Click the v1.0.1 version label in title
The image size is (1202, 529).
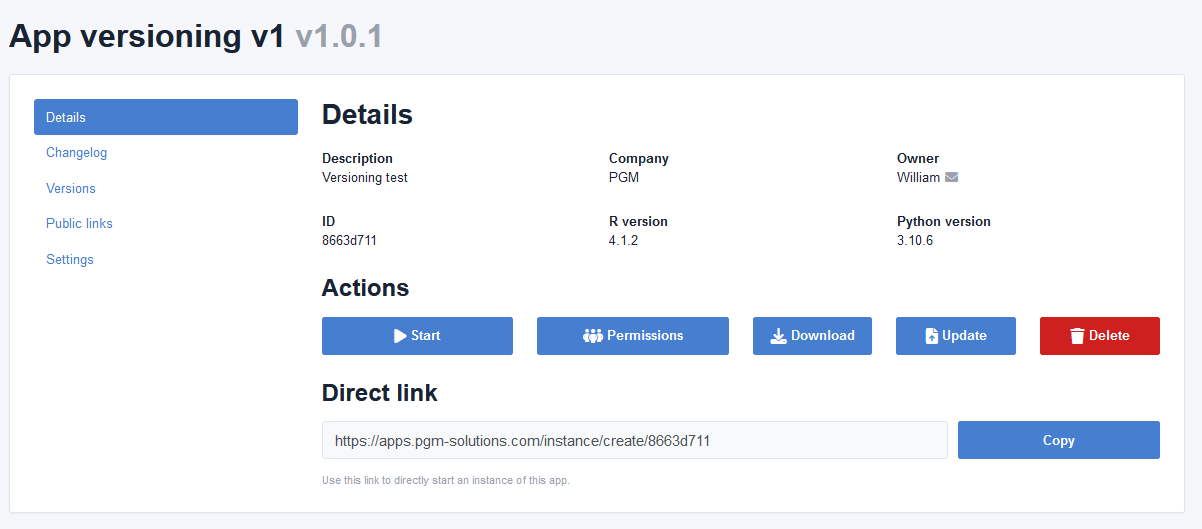pos(339,36)
